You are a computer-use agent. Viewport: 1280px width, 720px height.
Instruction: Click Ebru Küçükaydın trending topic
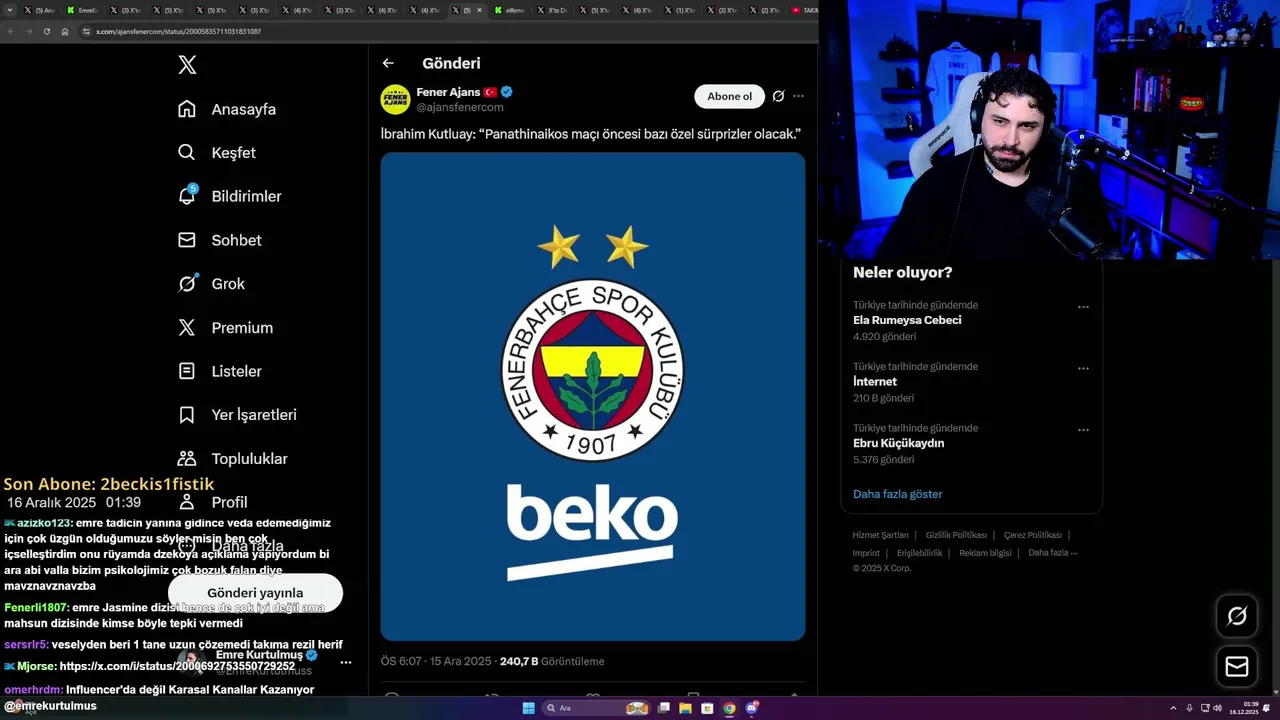pos(898,443)
